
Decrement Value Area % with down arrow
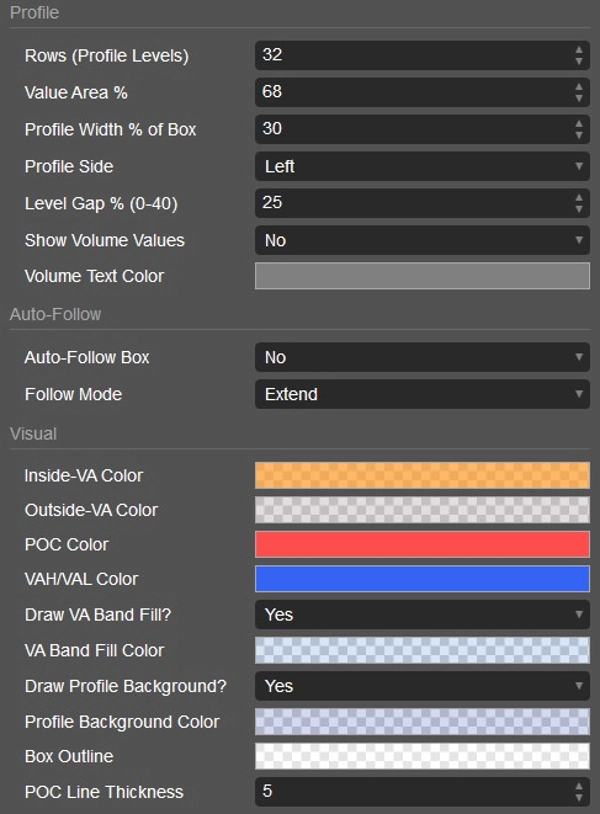[x=580, y=97]
